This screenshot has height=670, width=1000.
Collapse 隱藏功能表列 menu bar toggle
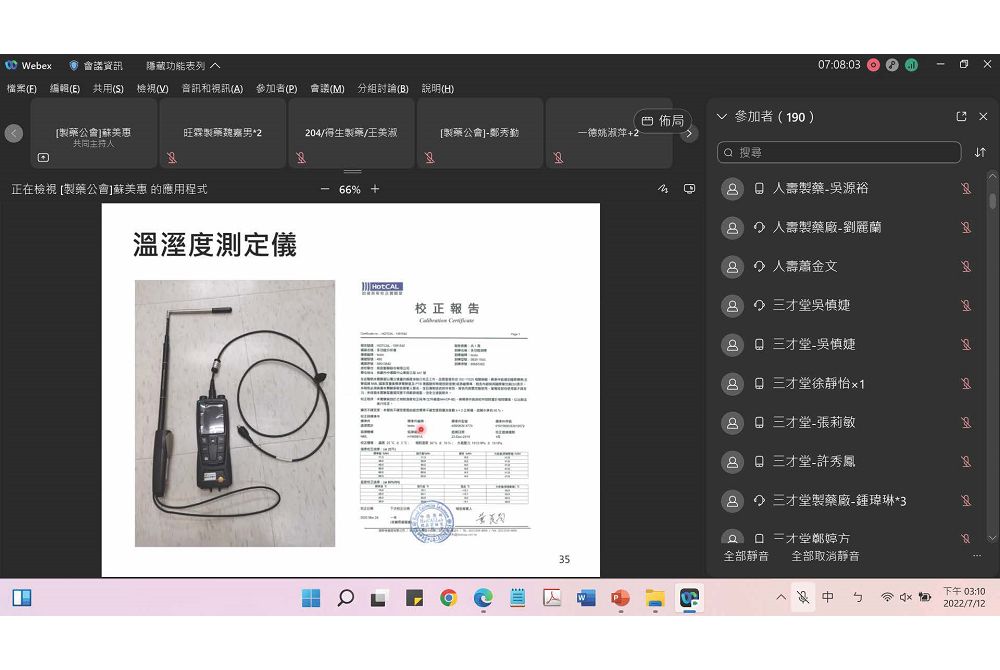183,66
